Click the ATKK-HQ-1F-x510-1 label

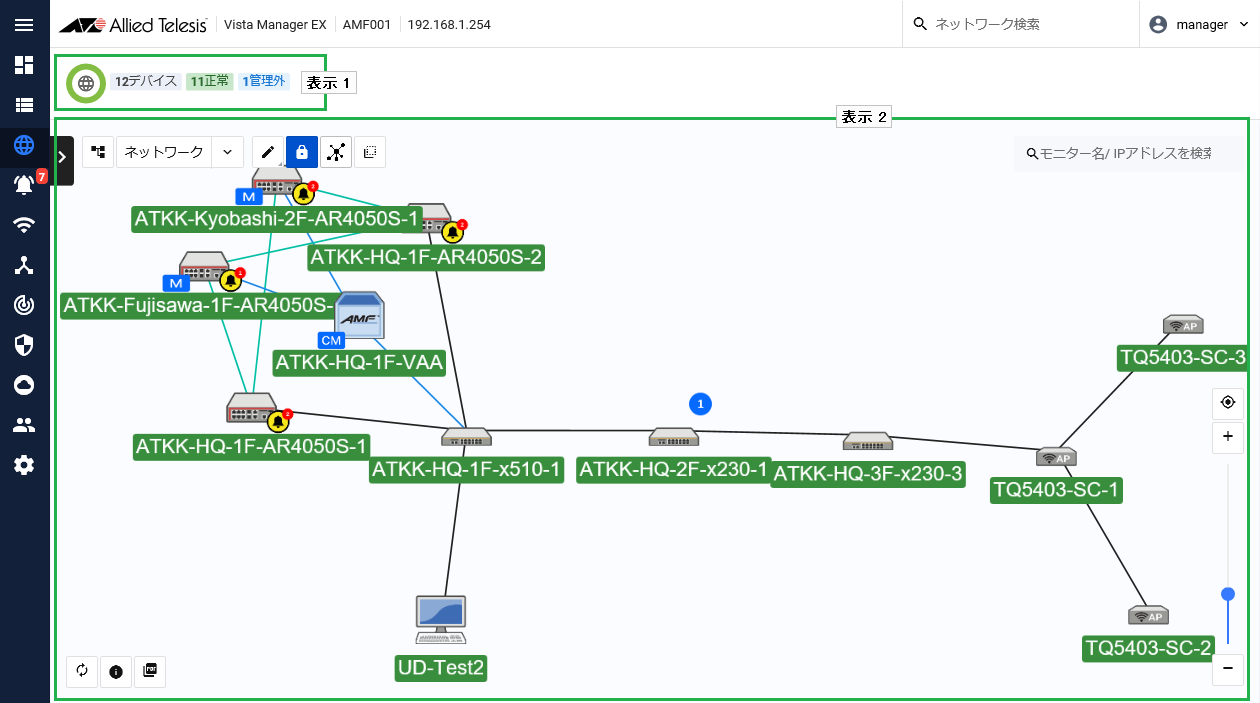pyautogui.click(x=467, y=470)
